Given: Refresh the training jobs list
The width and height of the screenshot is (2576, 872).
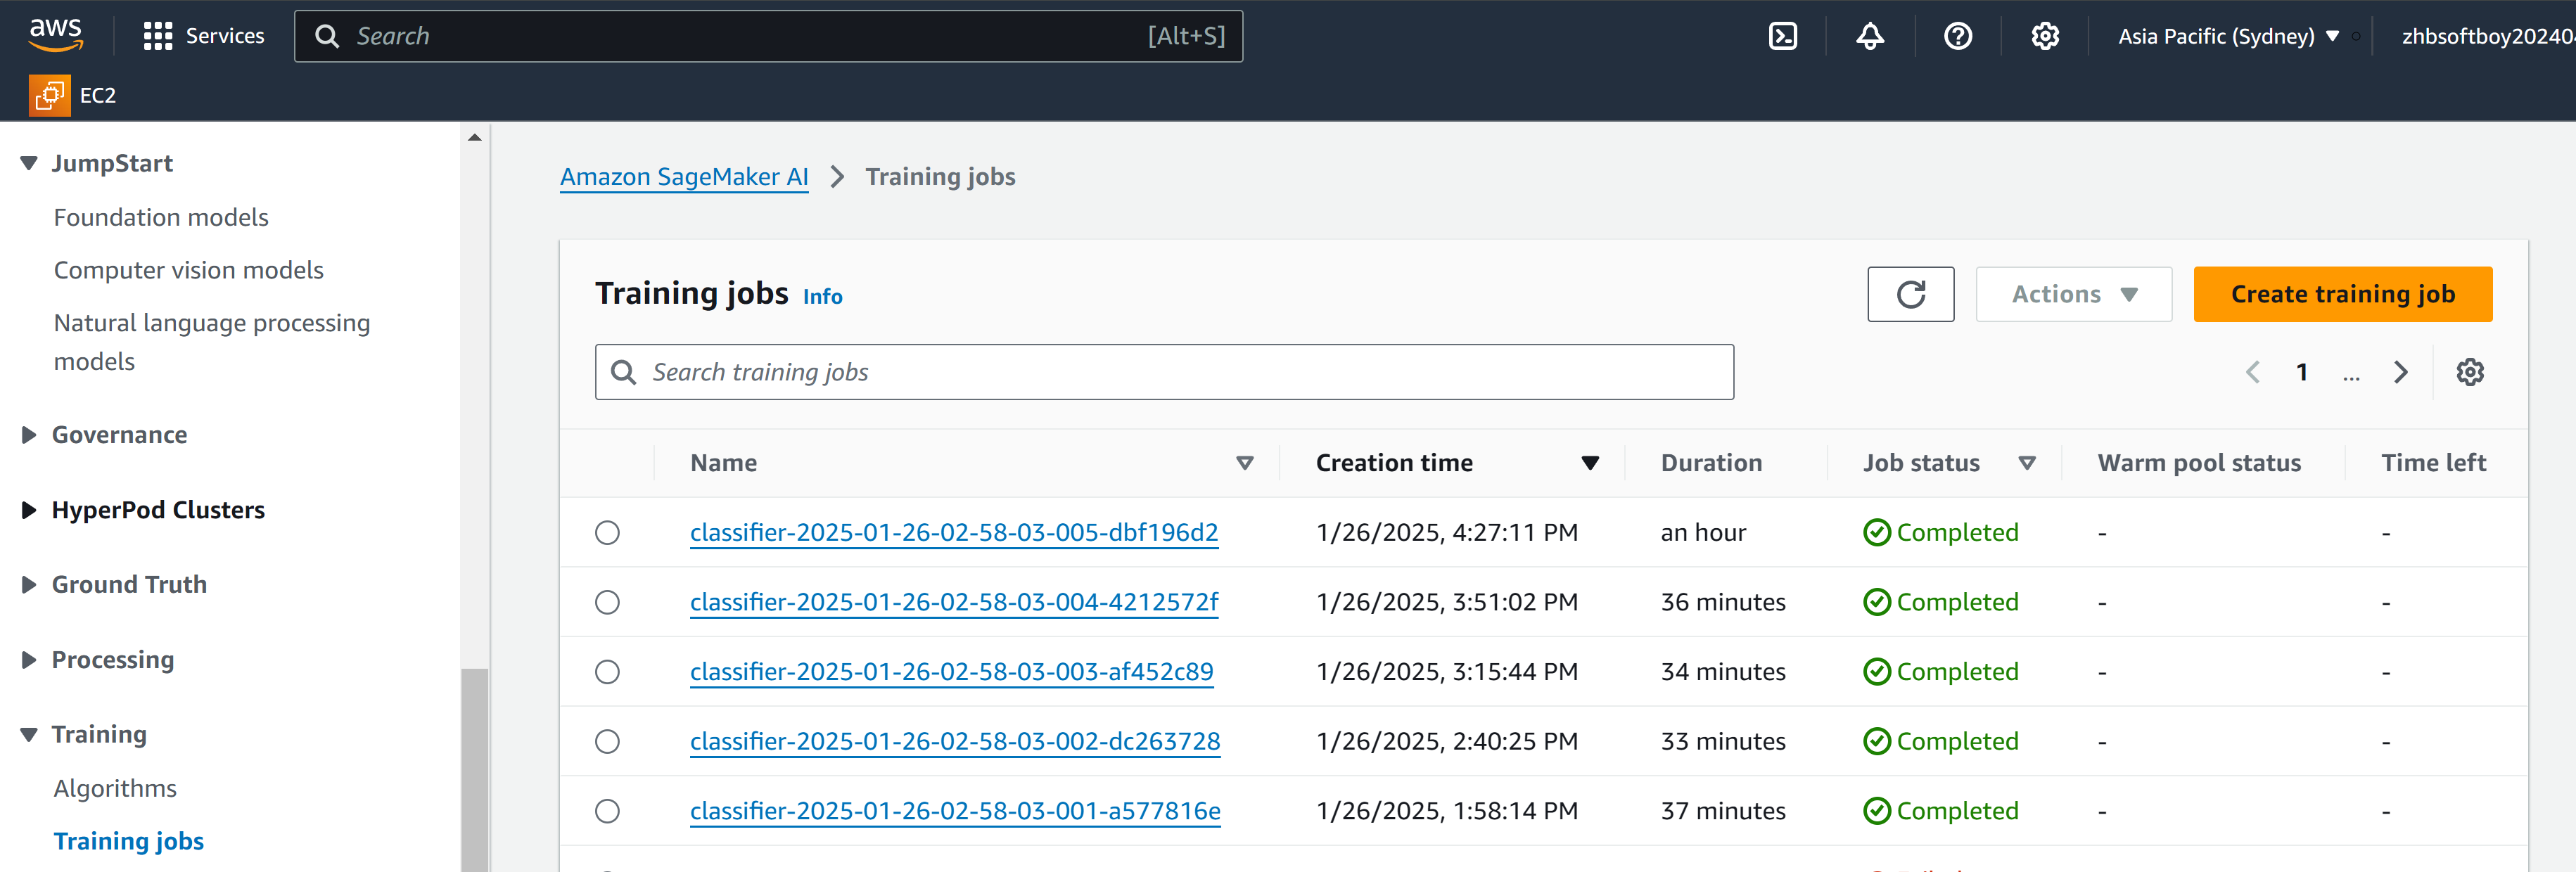Looking at the screenshot, I should pyautogui.click(x=1910, y=294).
